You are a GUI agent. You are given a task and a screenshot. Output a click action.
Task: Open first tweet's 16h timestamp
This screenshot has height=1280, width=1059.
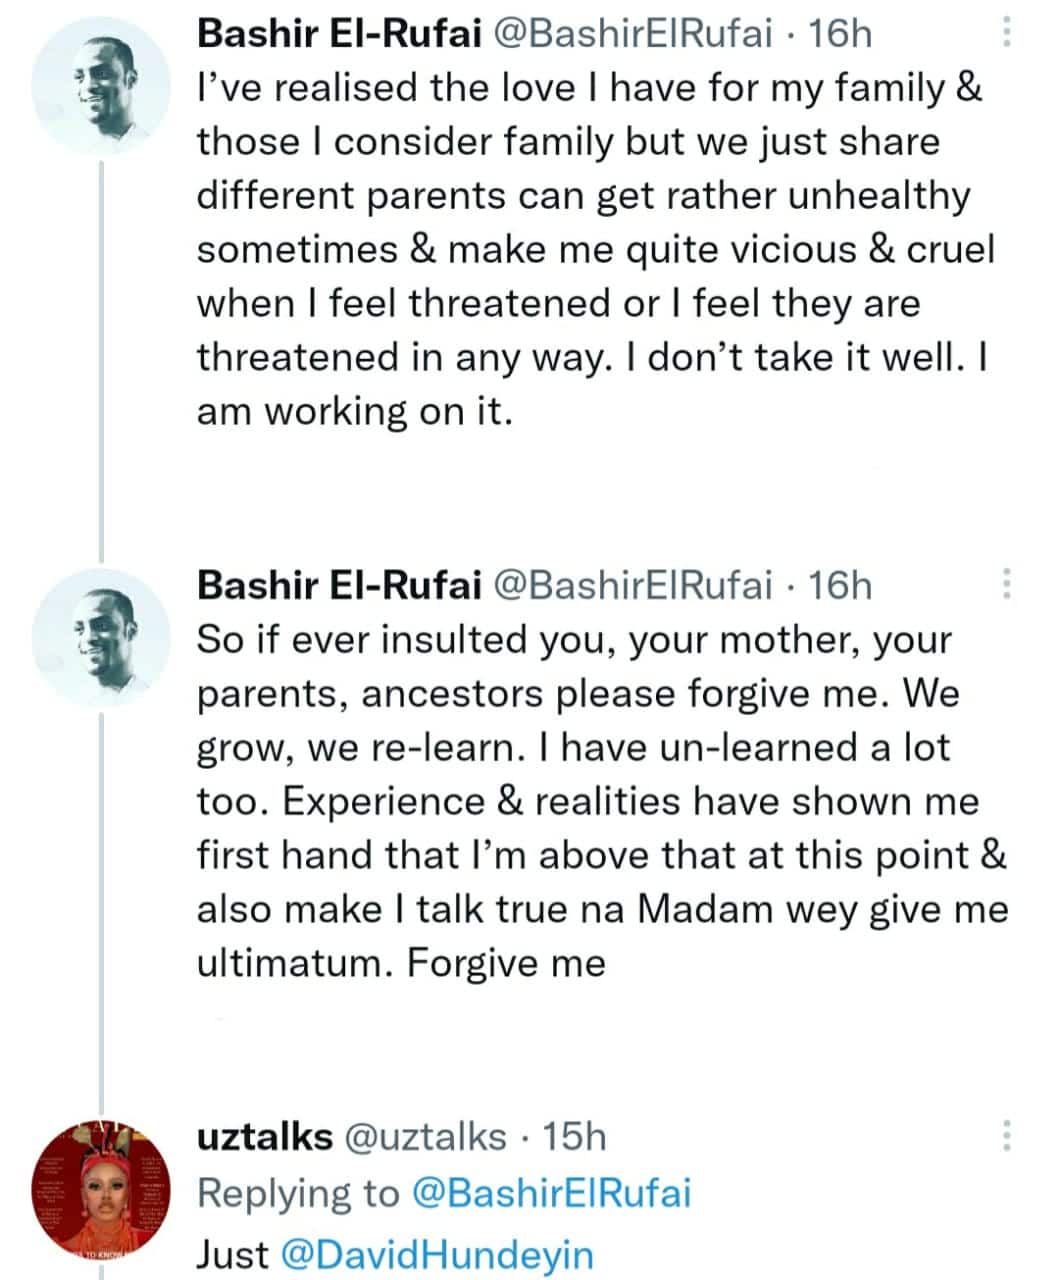coord(840,35)
